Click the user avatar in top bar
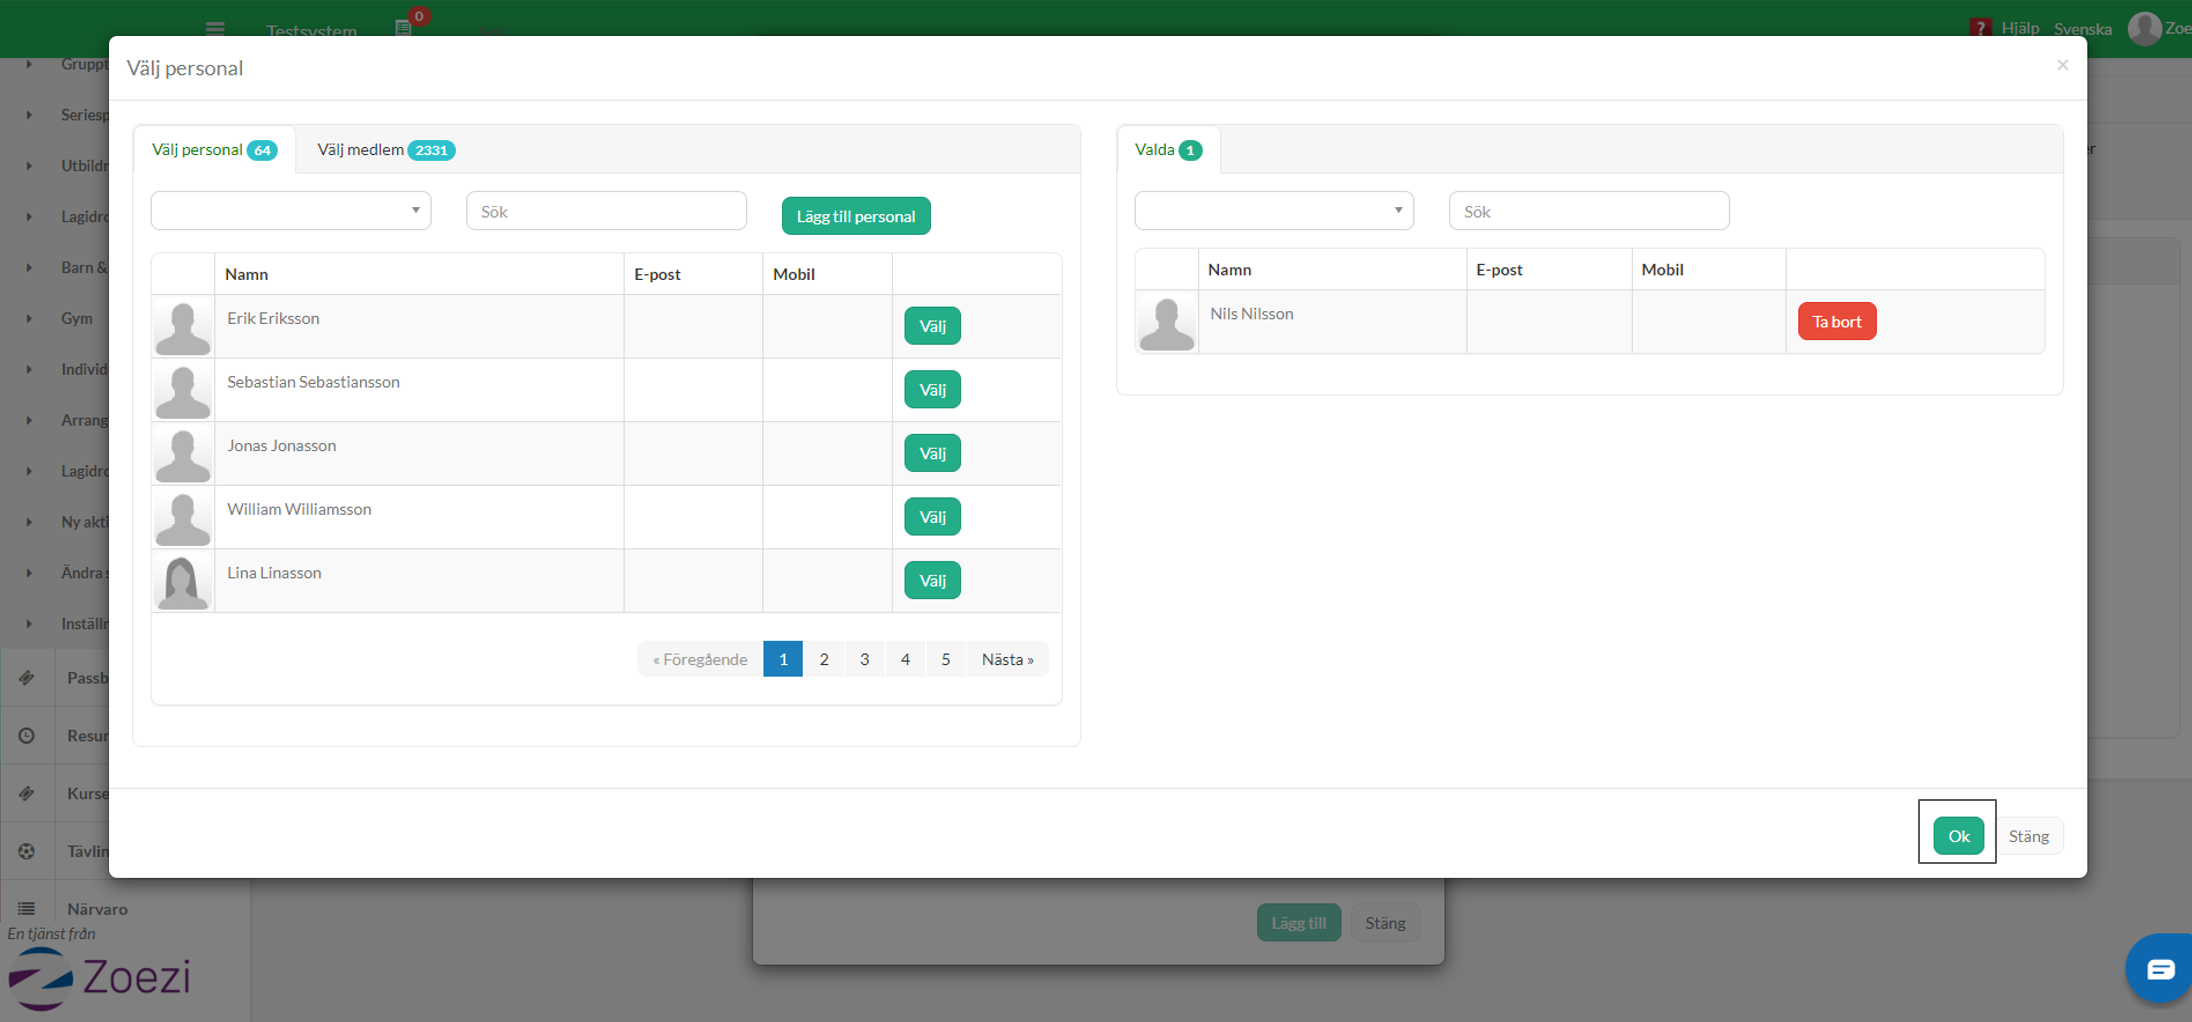The image size is (2192, 1022). (2143, 27)
